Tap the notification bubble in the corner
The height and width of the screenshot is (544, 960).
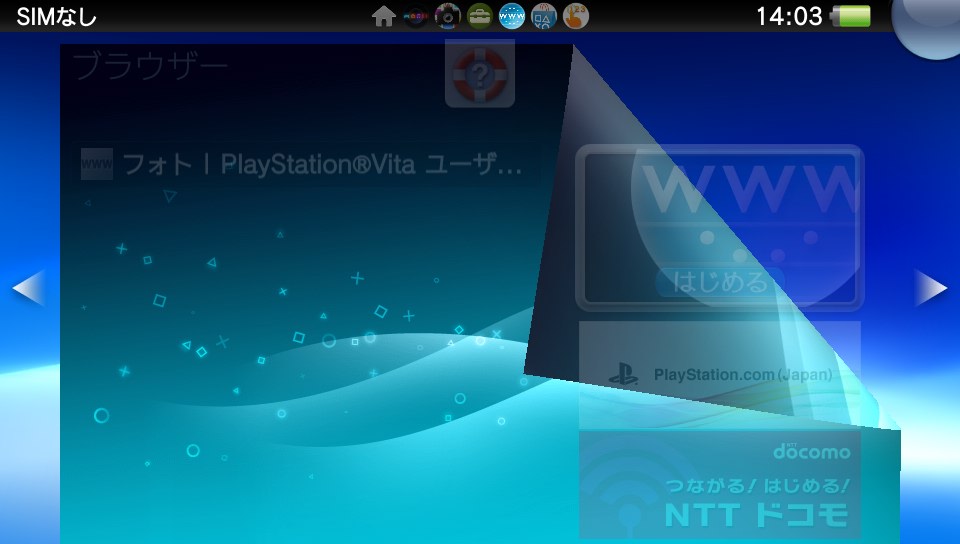click(929, 24)
